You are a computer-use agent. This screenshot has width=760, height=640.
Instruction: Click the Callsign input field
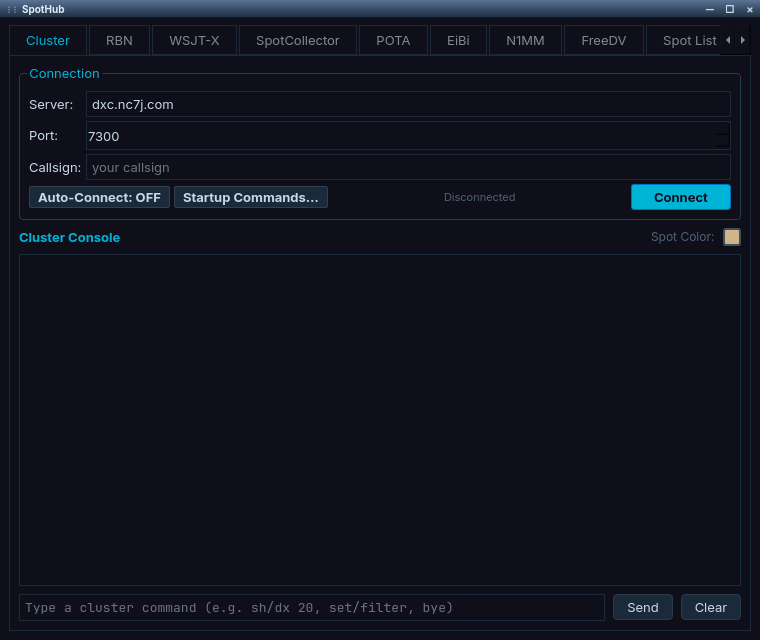pyautogui.click(x=408, y=167)
